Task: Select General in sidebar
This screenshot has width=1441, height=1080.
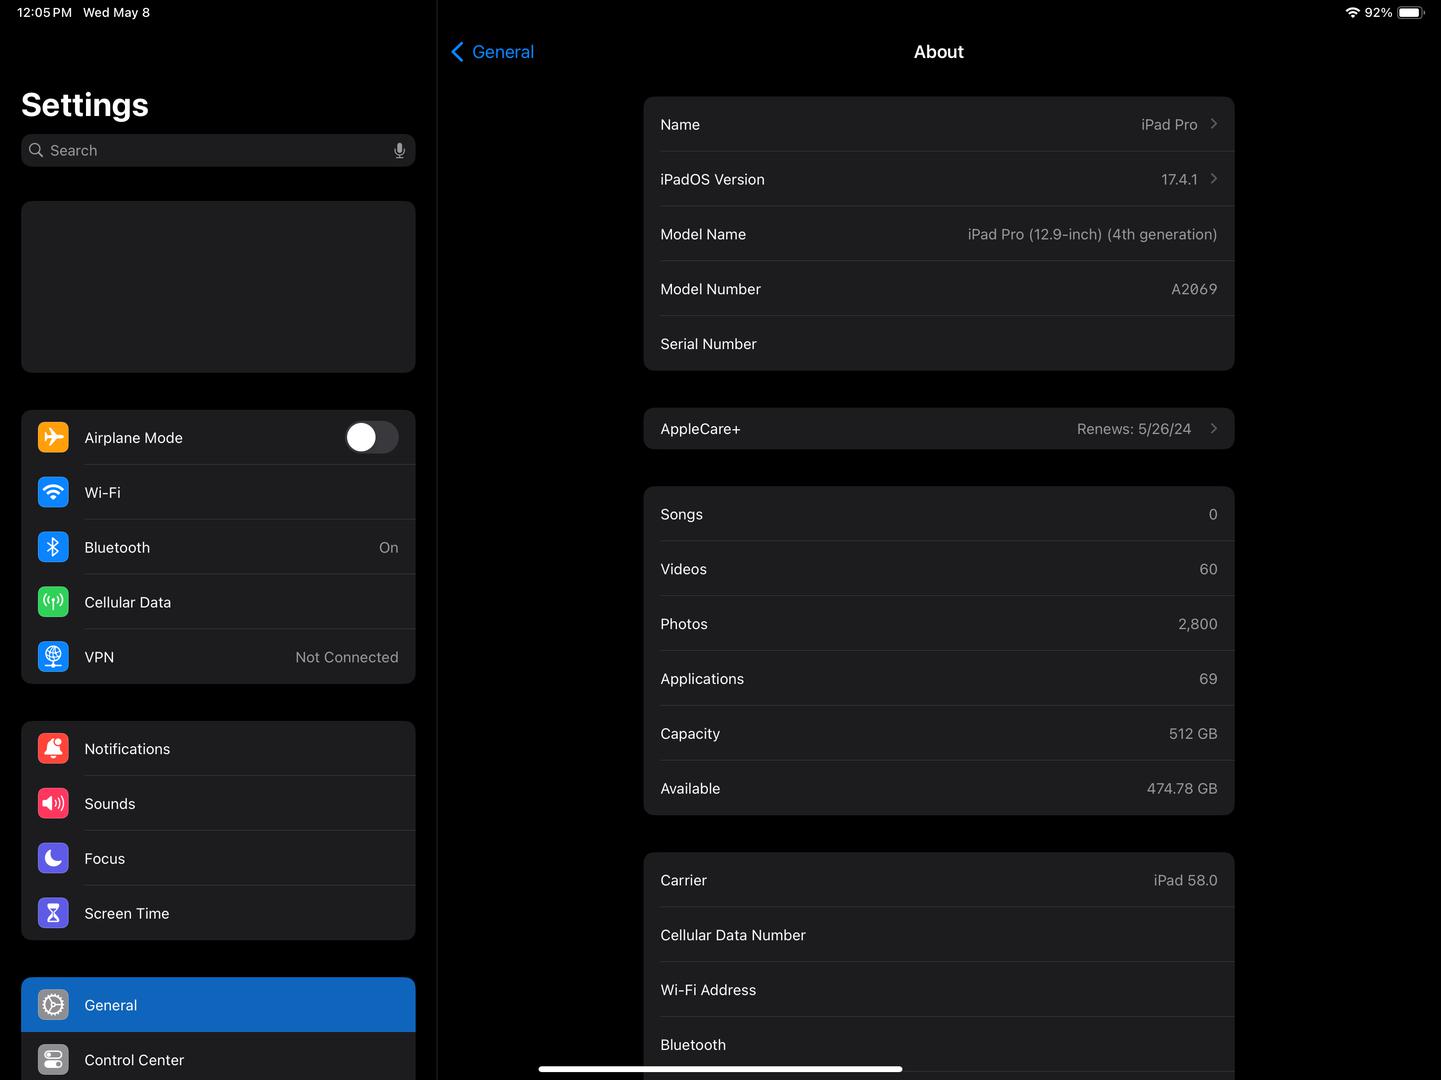Action: (218, 1005)
